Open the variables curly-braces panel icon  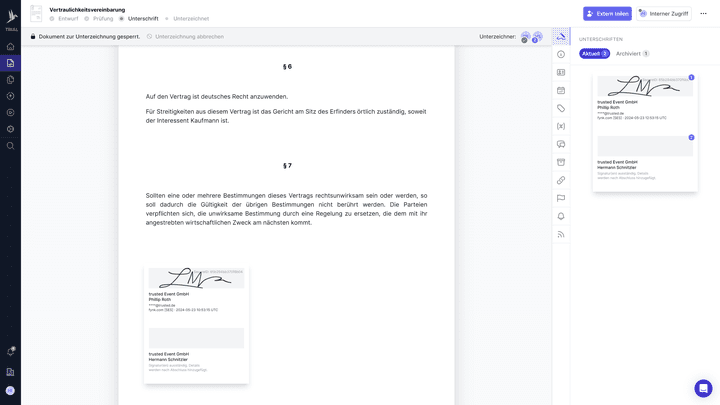561,126
